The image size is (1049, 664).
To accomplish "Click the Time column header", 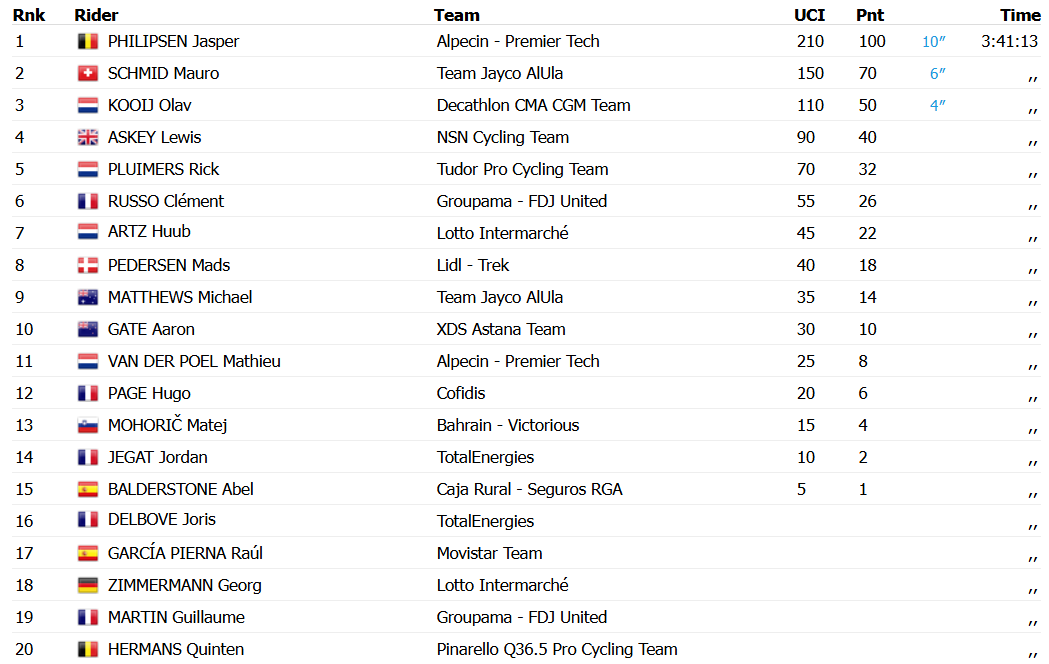I will tap(1020, 15).
